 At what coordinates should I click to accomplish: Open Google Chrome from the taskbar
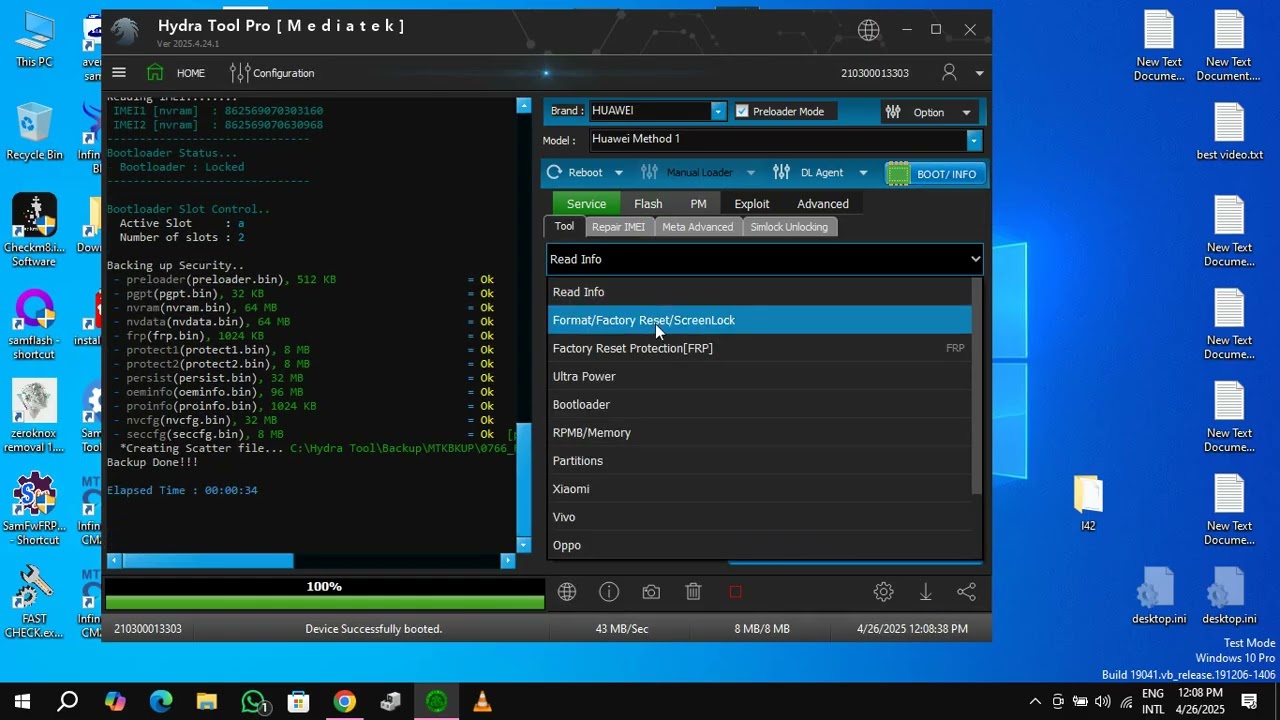coord(345,702)
